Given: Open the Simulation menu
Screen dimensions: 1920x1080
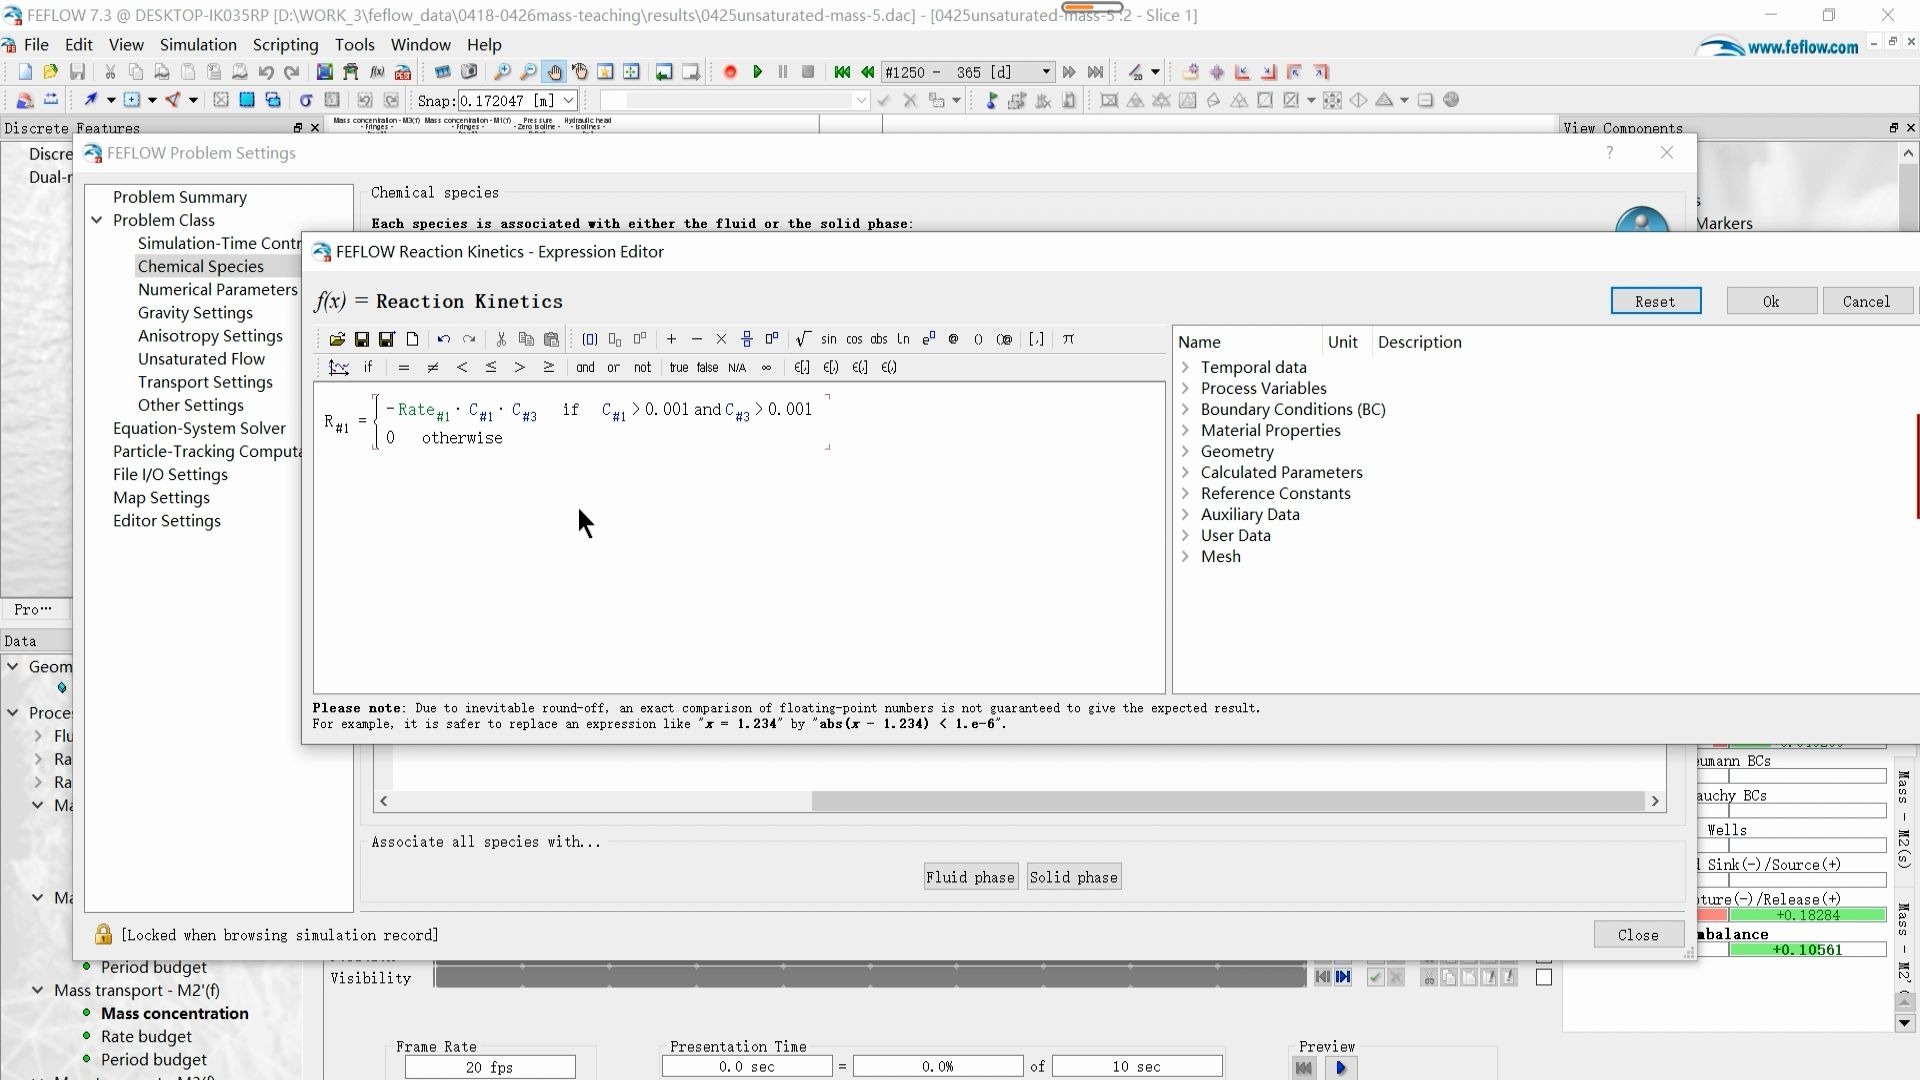Looking at the screenshot, I should pos(198,45).
